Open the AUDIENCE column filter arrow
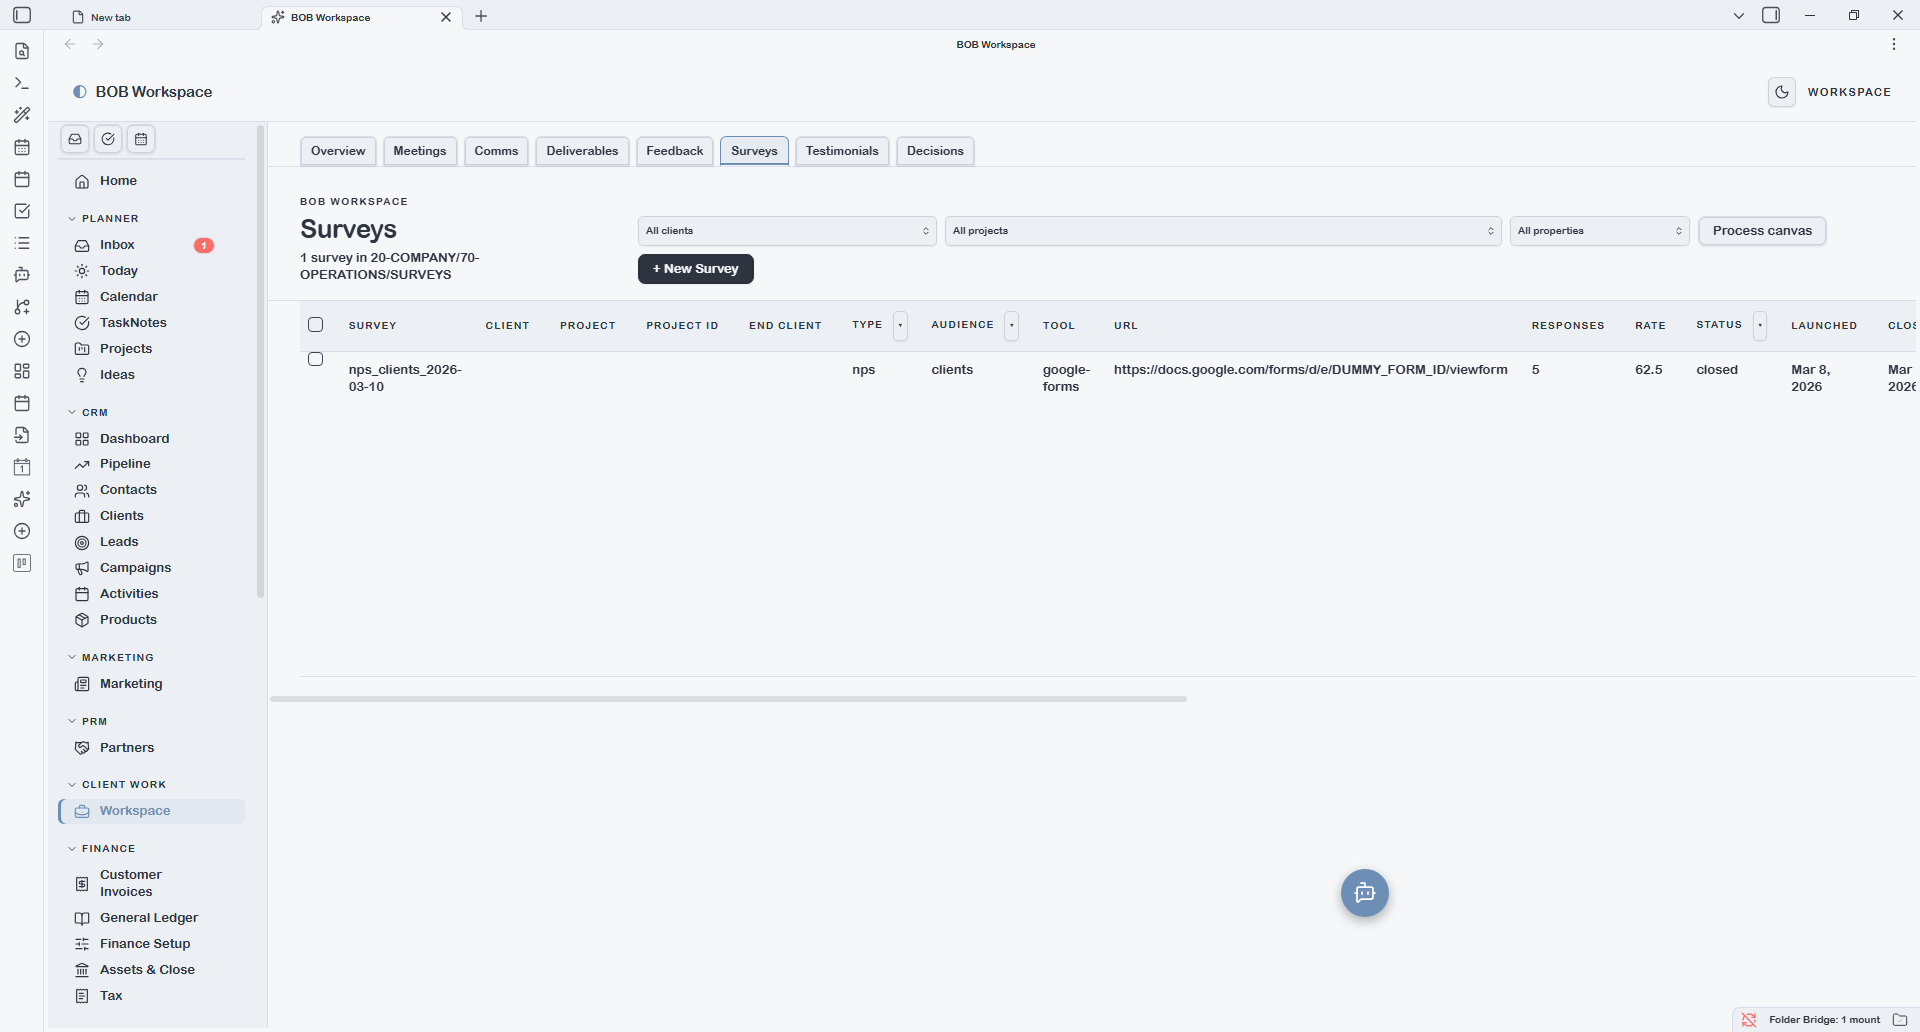The width and height of the screenshot is (1920, 1032). tap(1011, 325)
